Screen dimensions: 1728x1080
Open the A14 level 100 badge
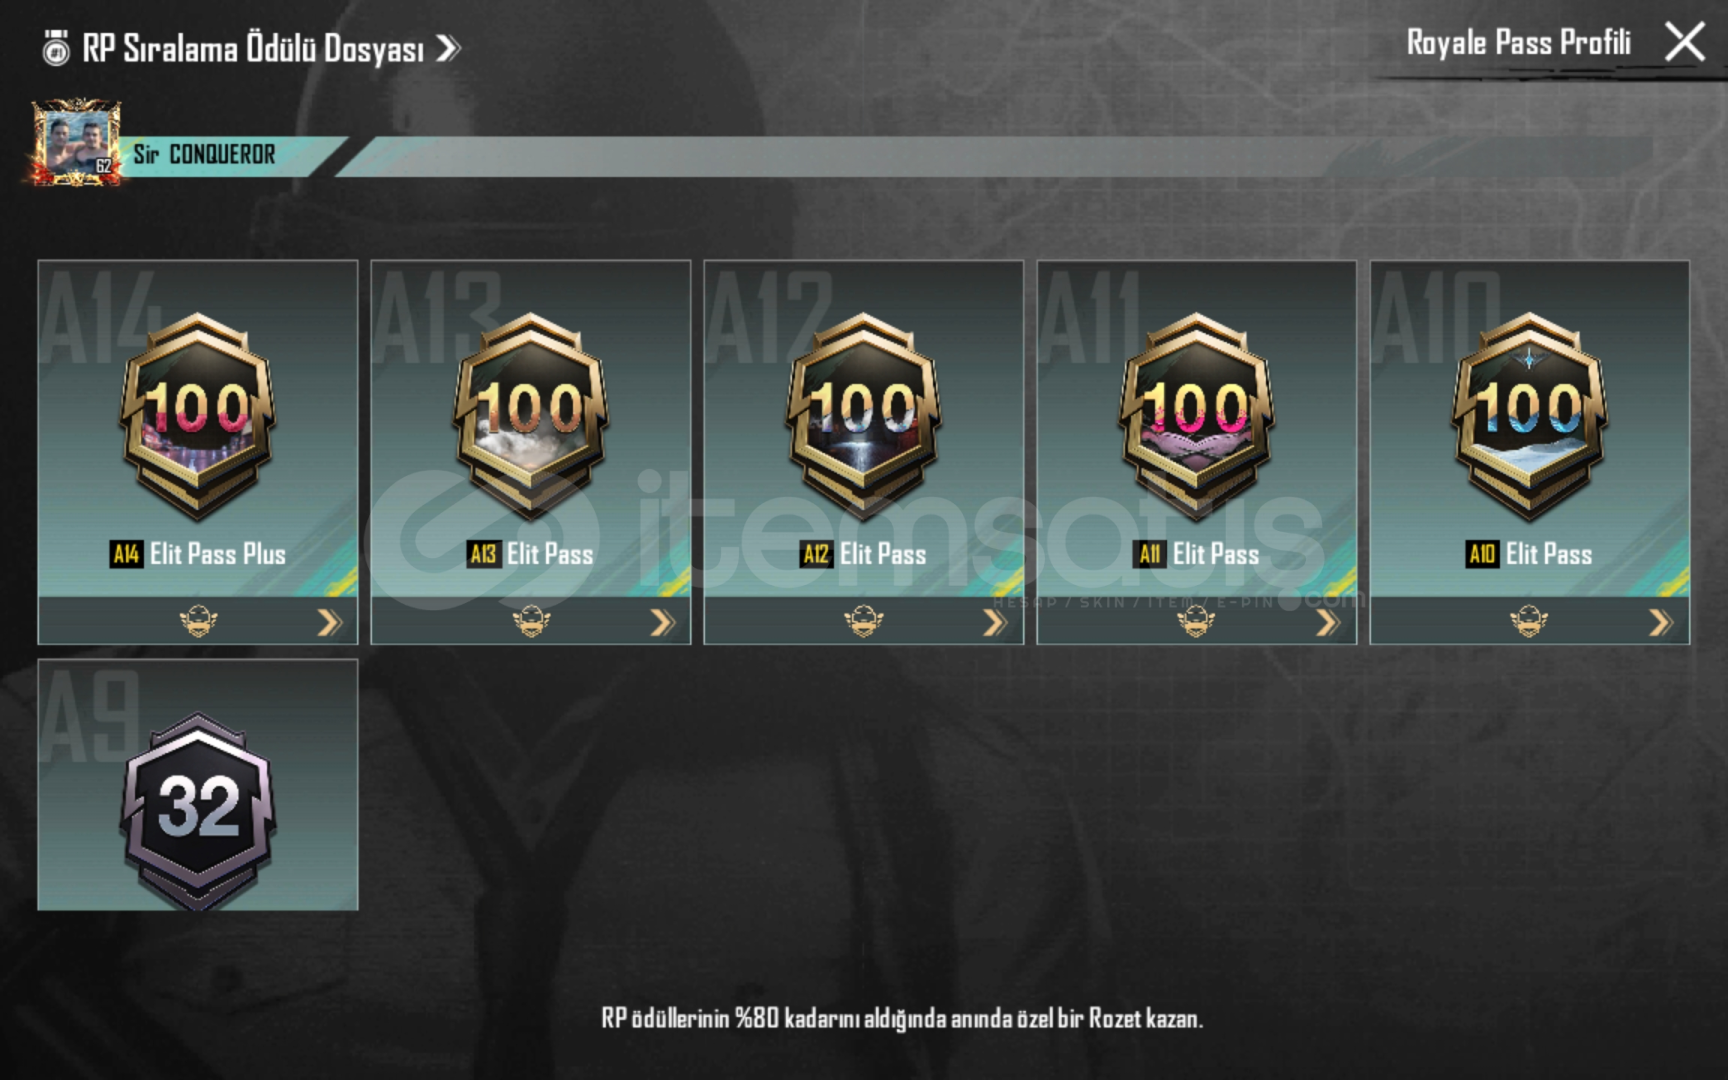[198, 417]
